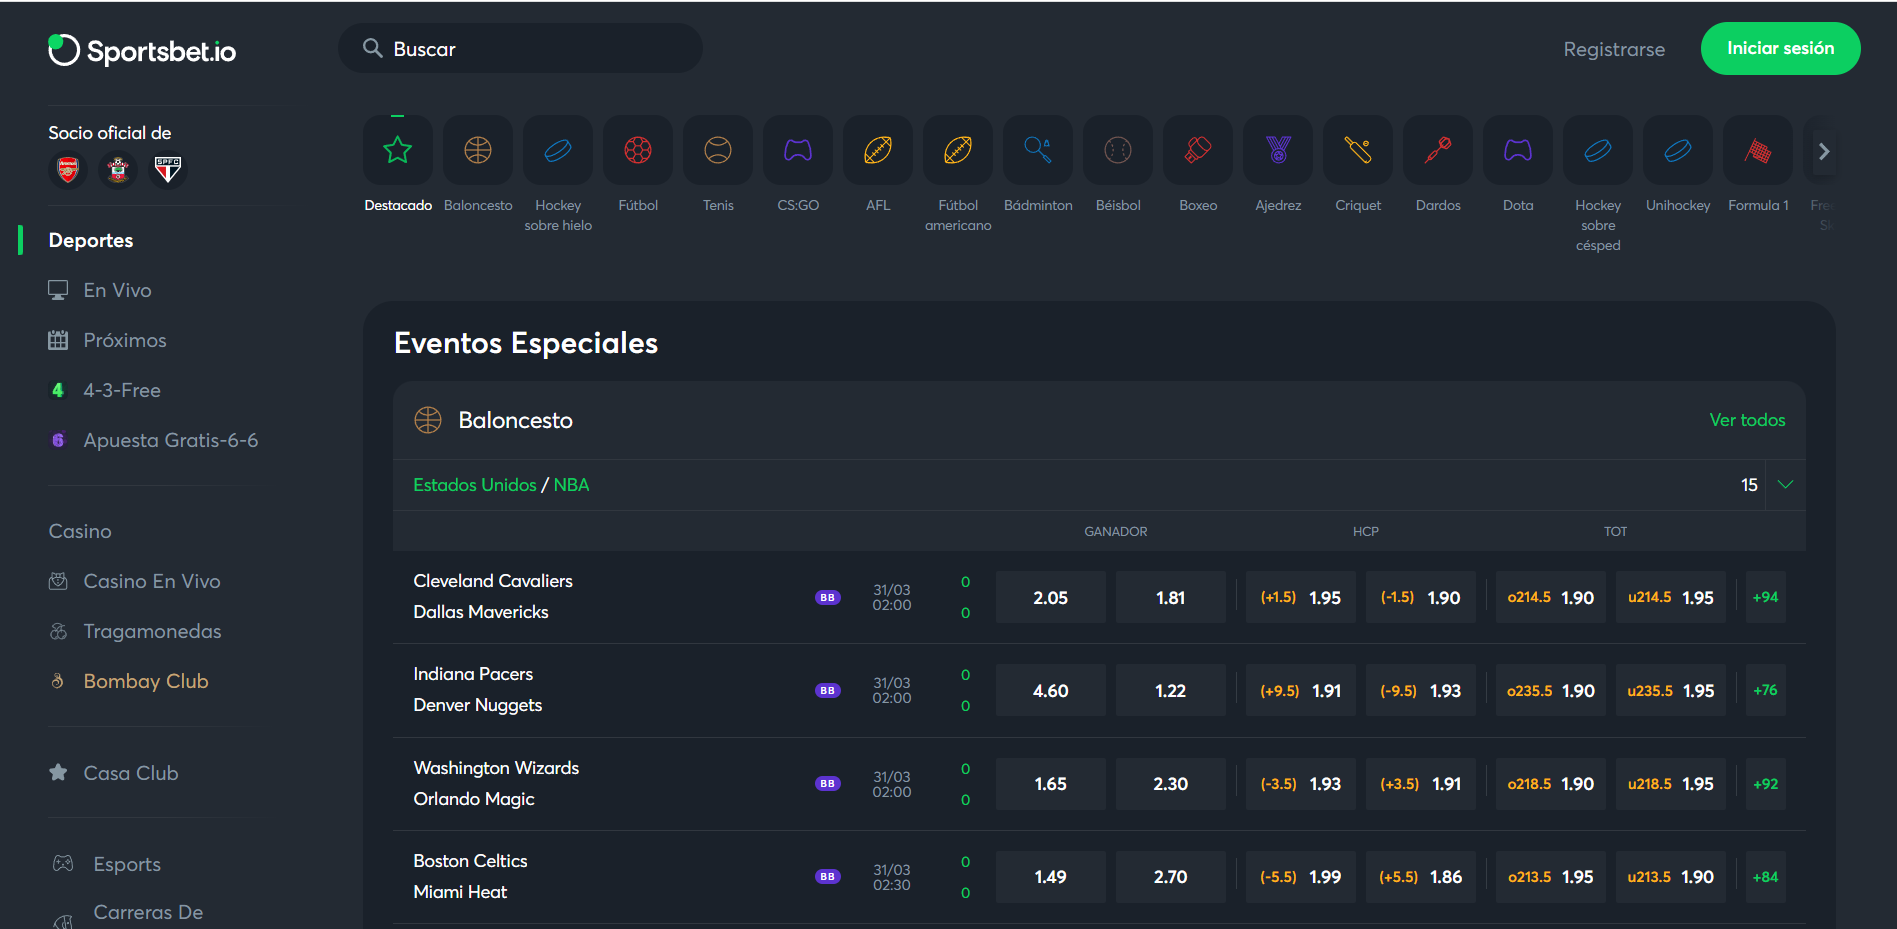Viewport: 1897px width, 929px height.
Task: Open Esports in sidebar
Action: (x=106, y=864)
